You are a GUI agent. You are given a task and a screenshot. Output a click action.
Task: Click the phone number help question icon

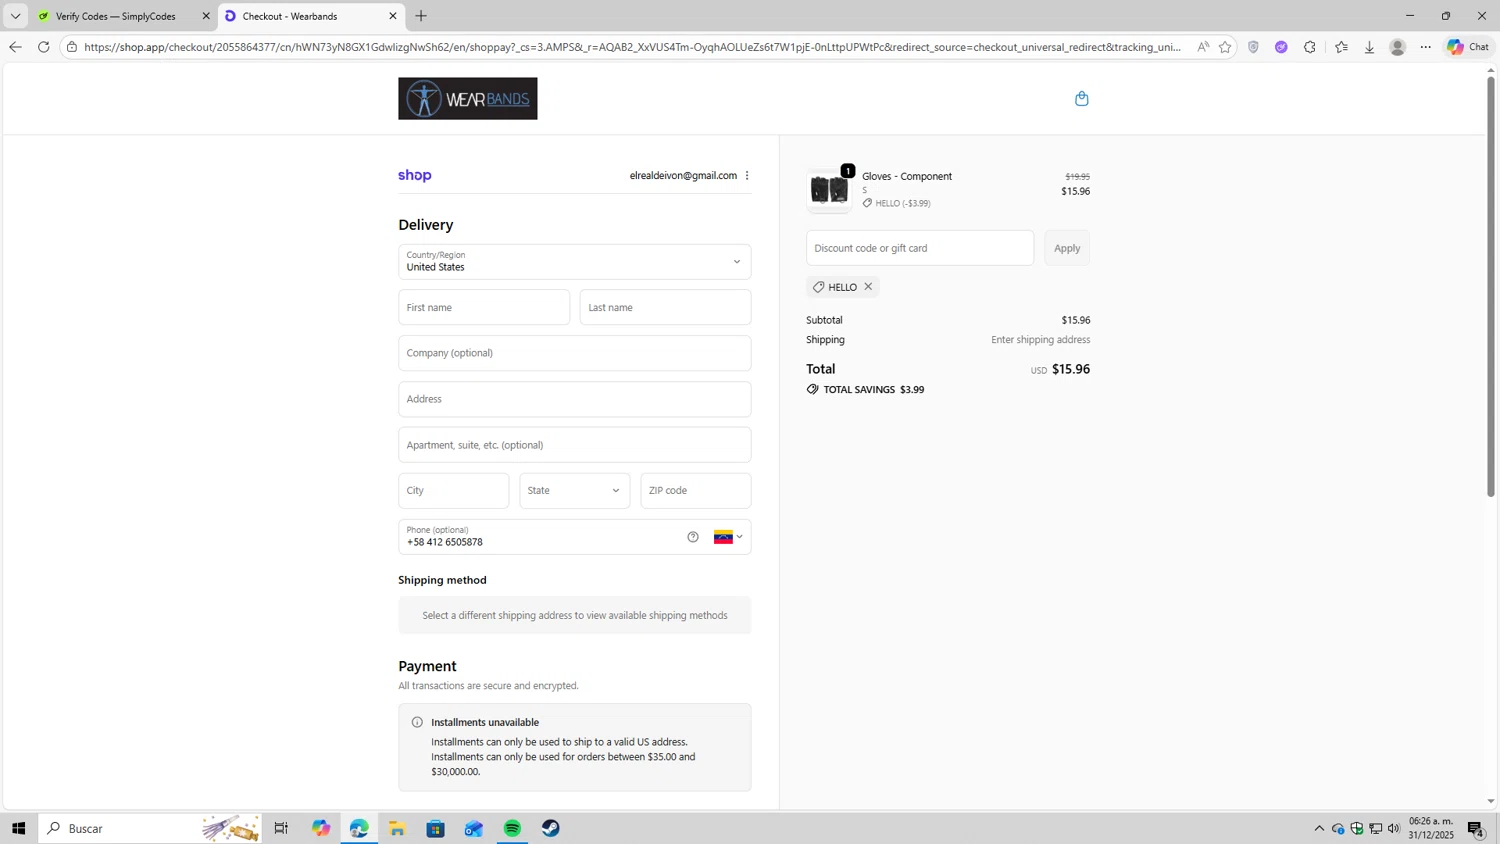coord(693,537)
